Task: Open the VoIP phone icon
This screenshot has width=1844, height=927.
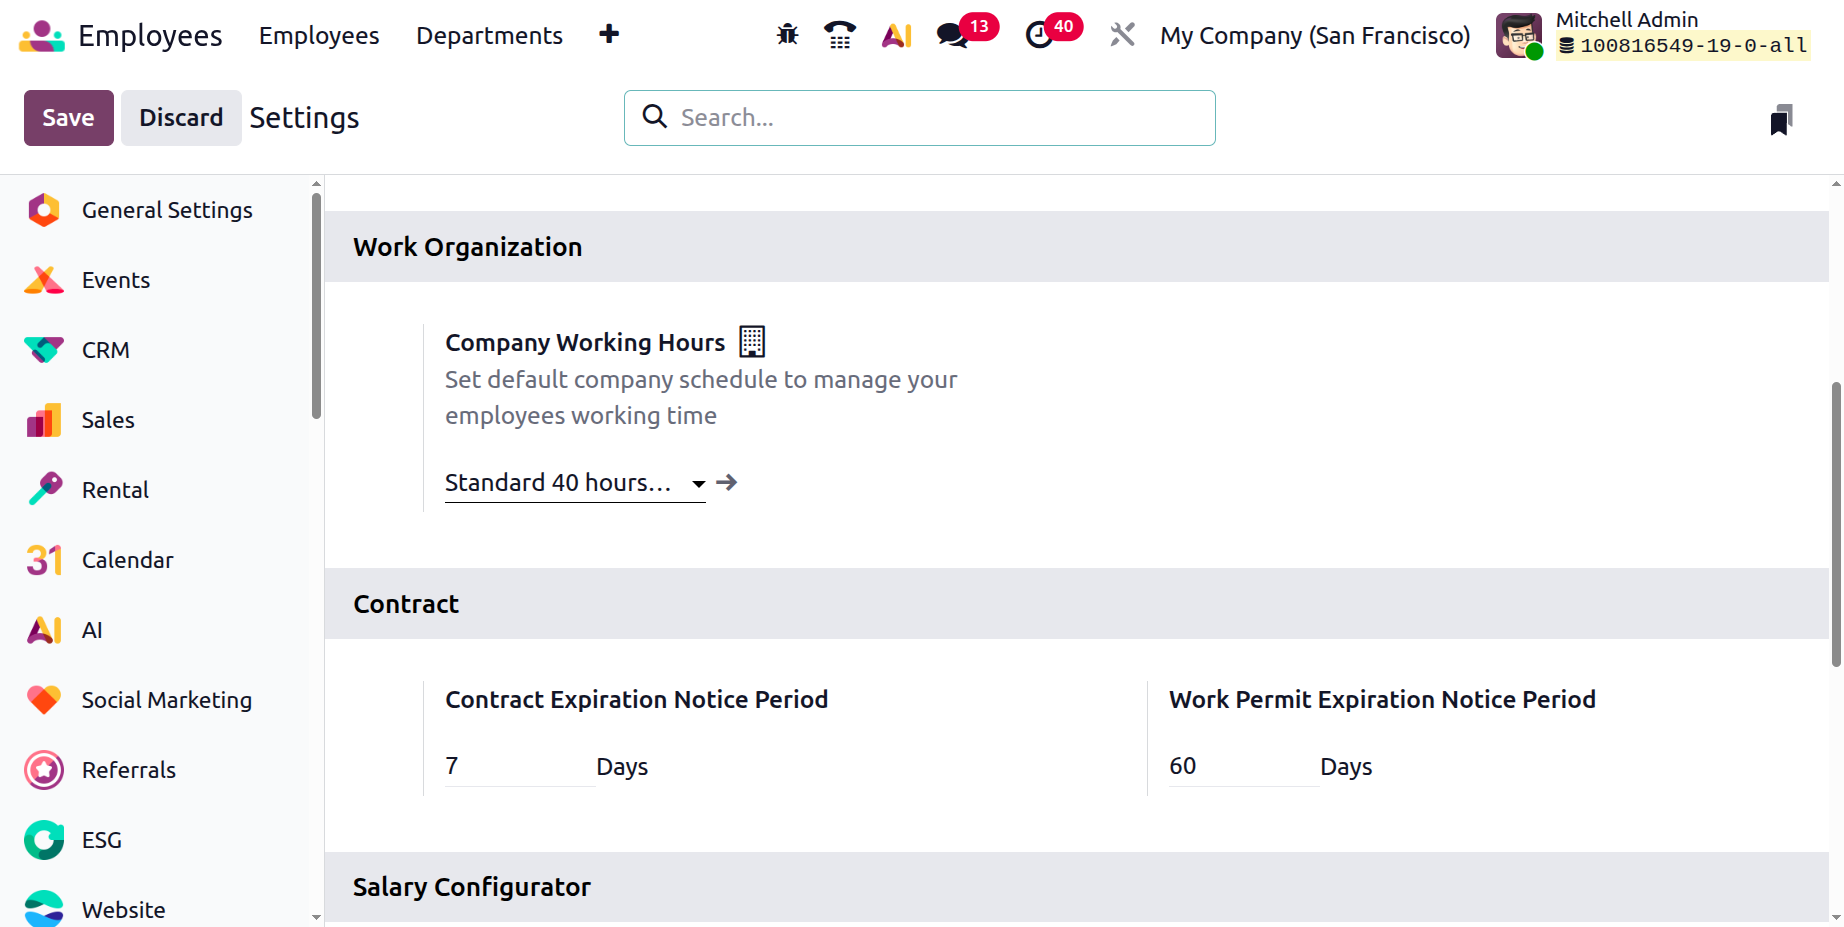Action: pyautogui.click(x=840, y=35)
